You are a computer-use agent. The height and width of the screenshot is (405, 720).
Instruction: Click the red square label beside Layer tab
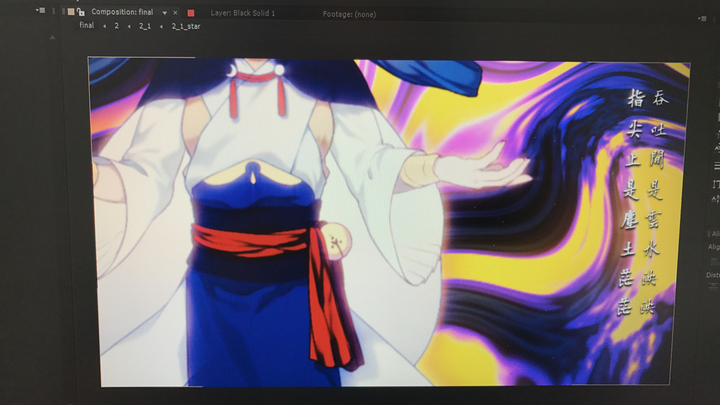point(191,13)
